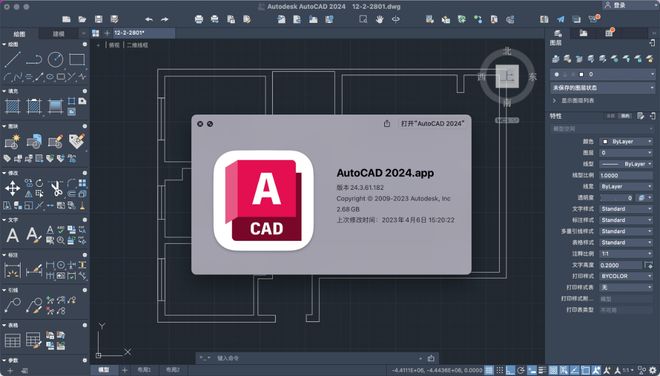Image resolution: width=660 pixels, height=376 pixels.
Task: Click the new drawing tab plus button
Action: (107, 33)
